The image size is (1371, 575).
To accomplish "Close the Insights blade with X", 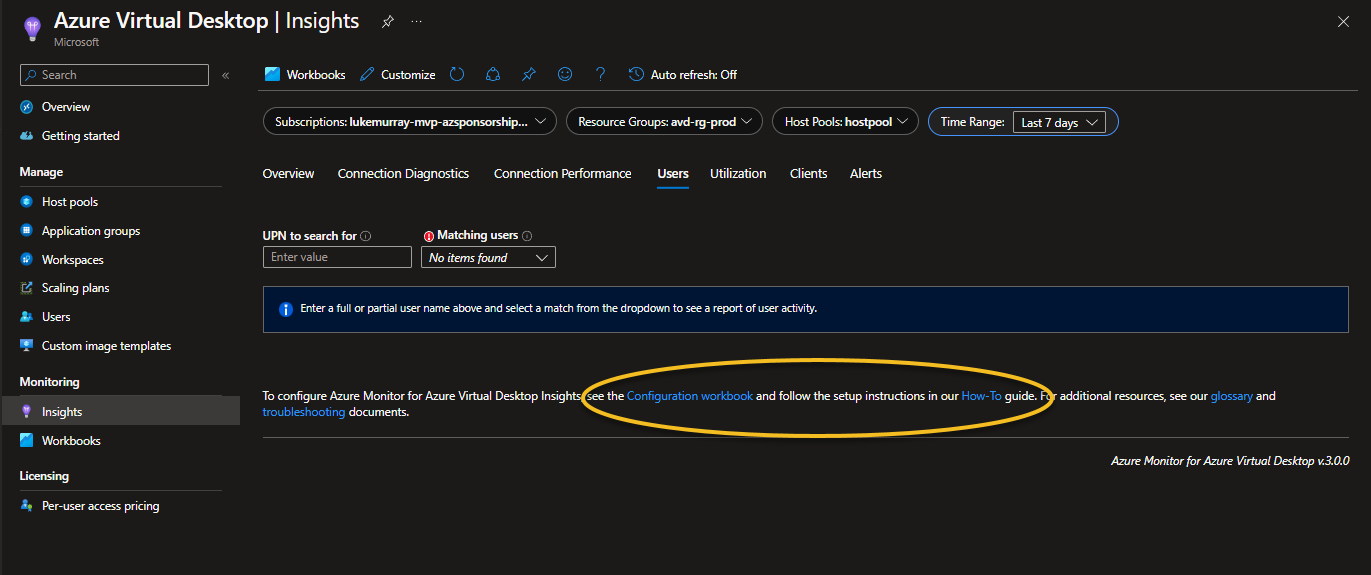I will point(1343,21).
